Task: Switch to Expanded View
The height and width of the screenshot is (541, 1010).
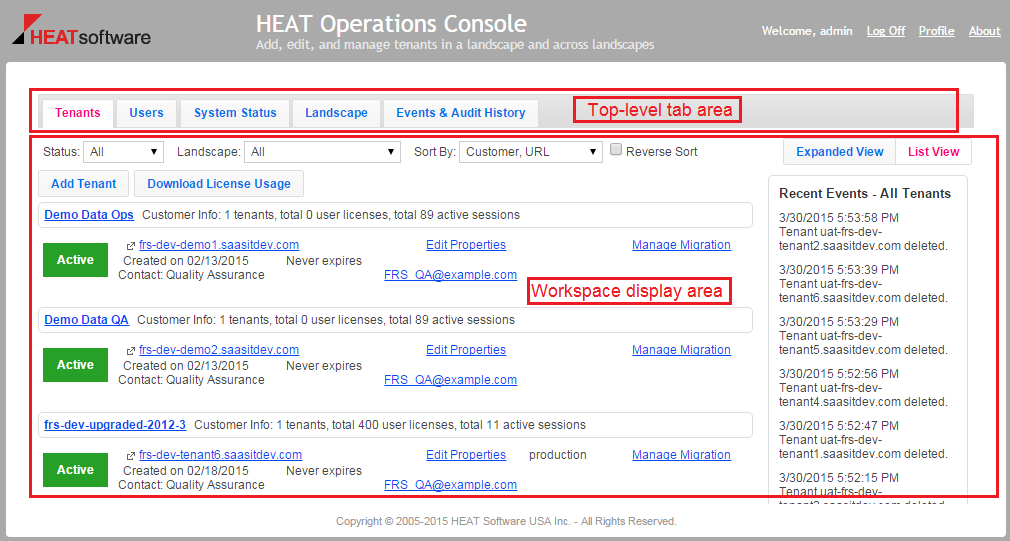Action: point(839,152)
